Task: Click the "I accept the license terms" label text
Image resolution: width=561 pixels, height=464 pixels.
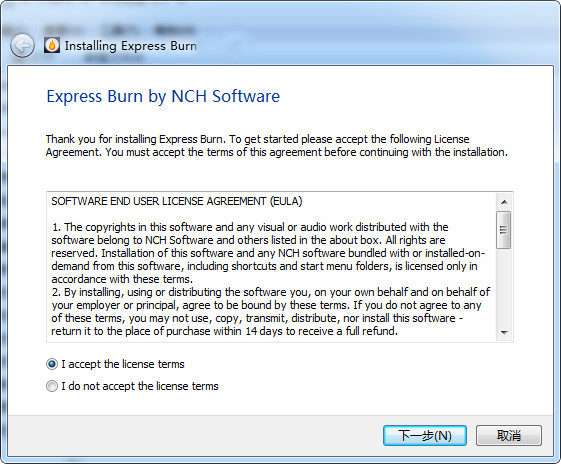Action: (123, 364)
